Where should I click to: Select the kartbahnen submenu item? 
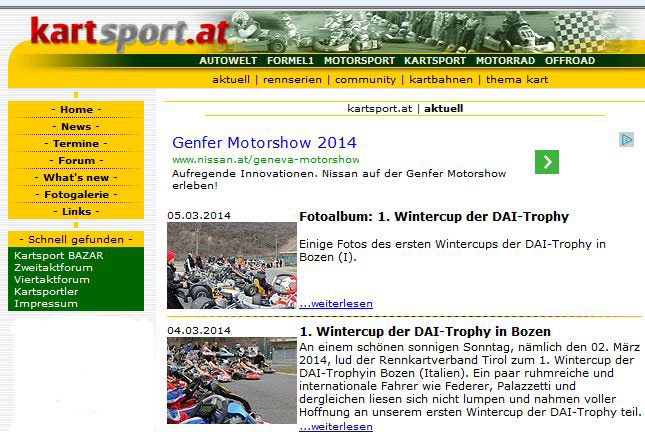point(441,79)
